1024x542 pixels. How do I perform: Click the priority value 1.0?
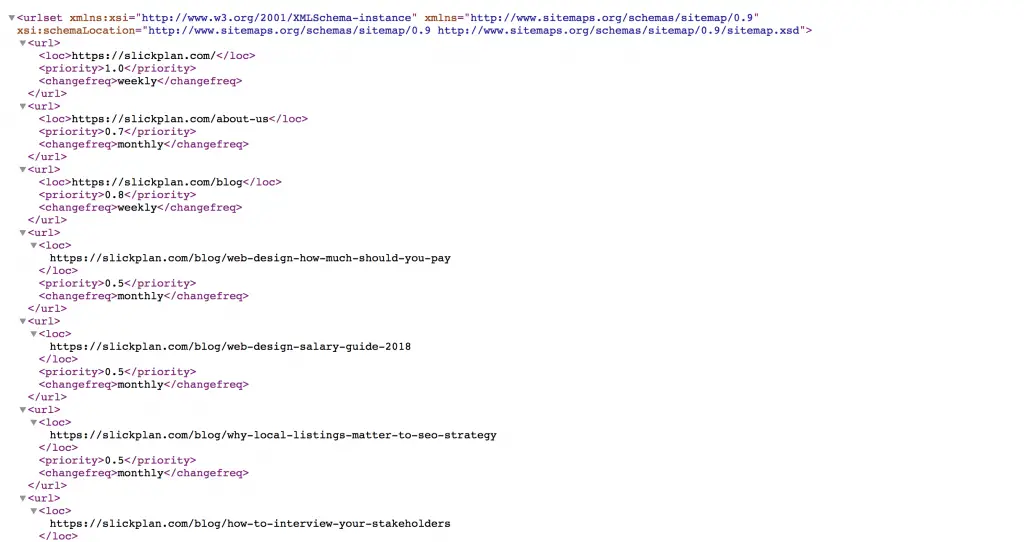pos(114,69)
